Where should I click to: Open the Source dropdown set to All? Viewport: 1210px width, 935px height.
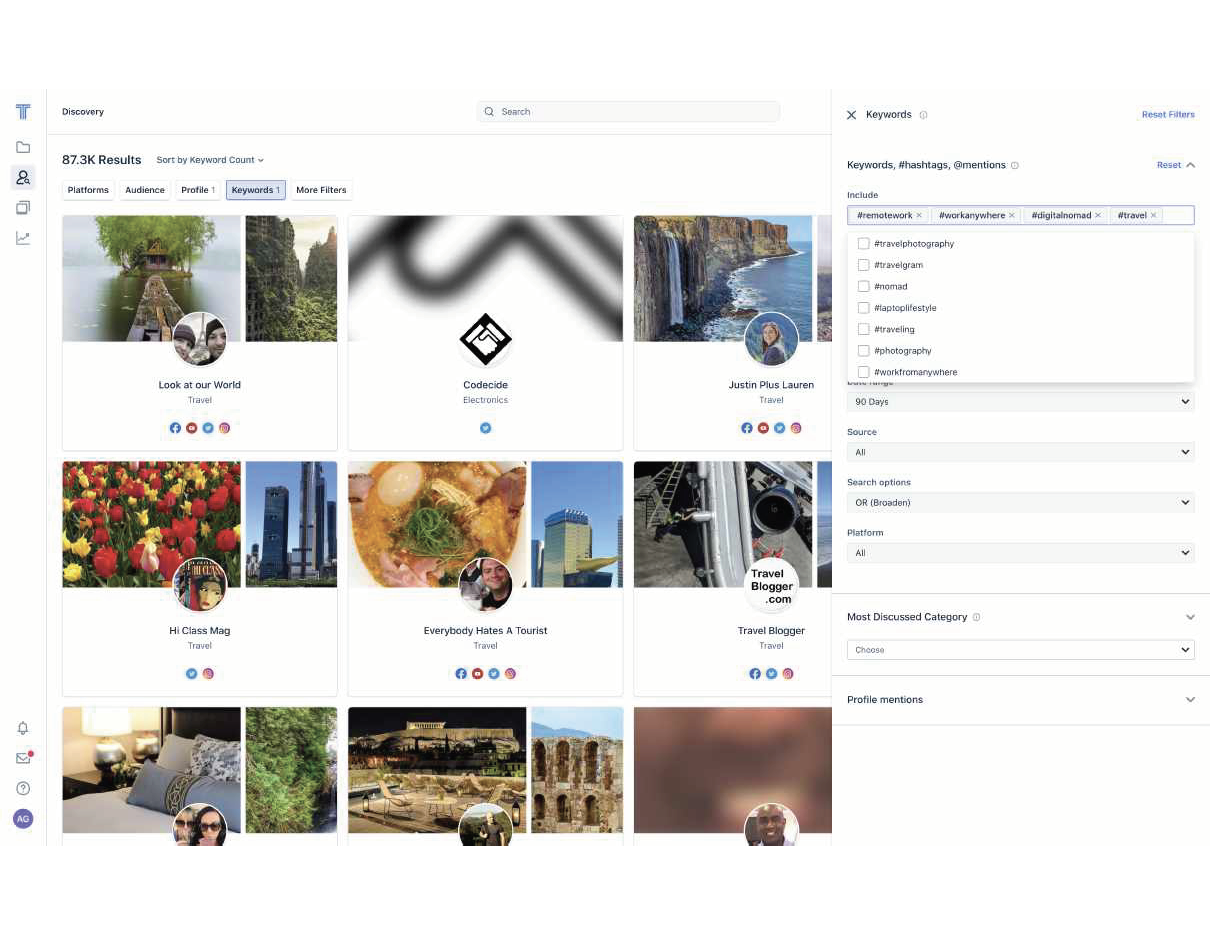click(x=1020, y=452)
